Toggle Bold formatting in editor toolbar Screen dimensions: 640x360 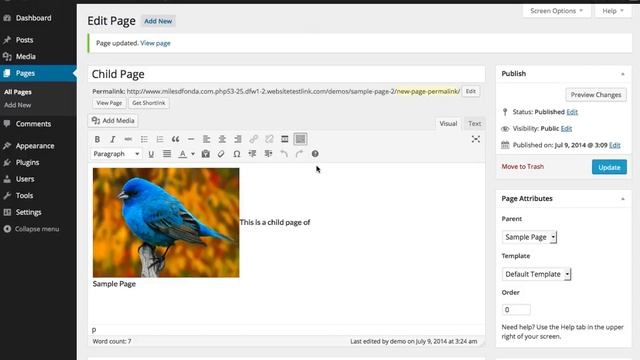click(x=97, y=139)
